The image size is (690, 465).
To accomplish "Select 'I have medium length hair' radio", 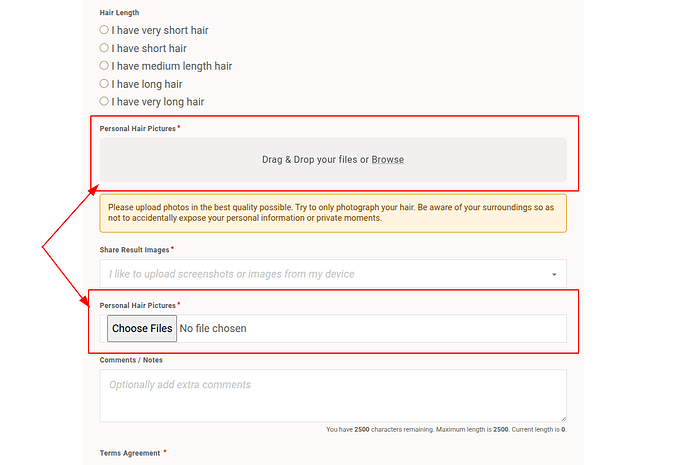I will pos(104,66).
